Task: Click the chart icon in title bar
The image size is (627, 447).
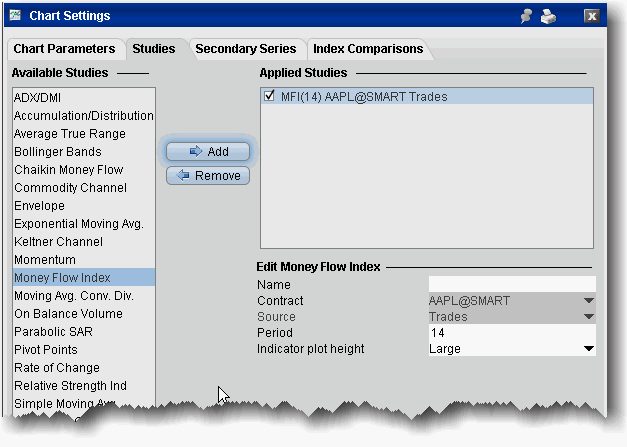Action: [x=15, y=16]
